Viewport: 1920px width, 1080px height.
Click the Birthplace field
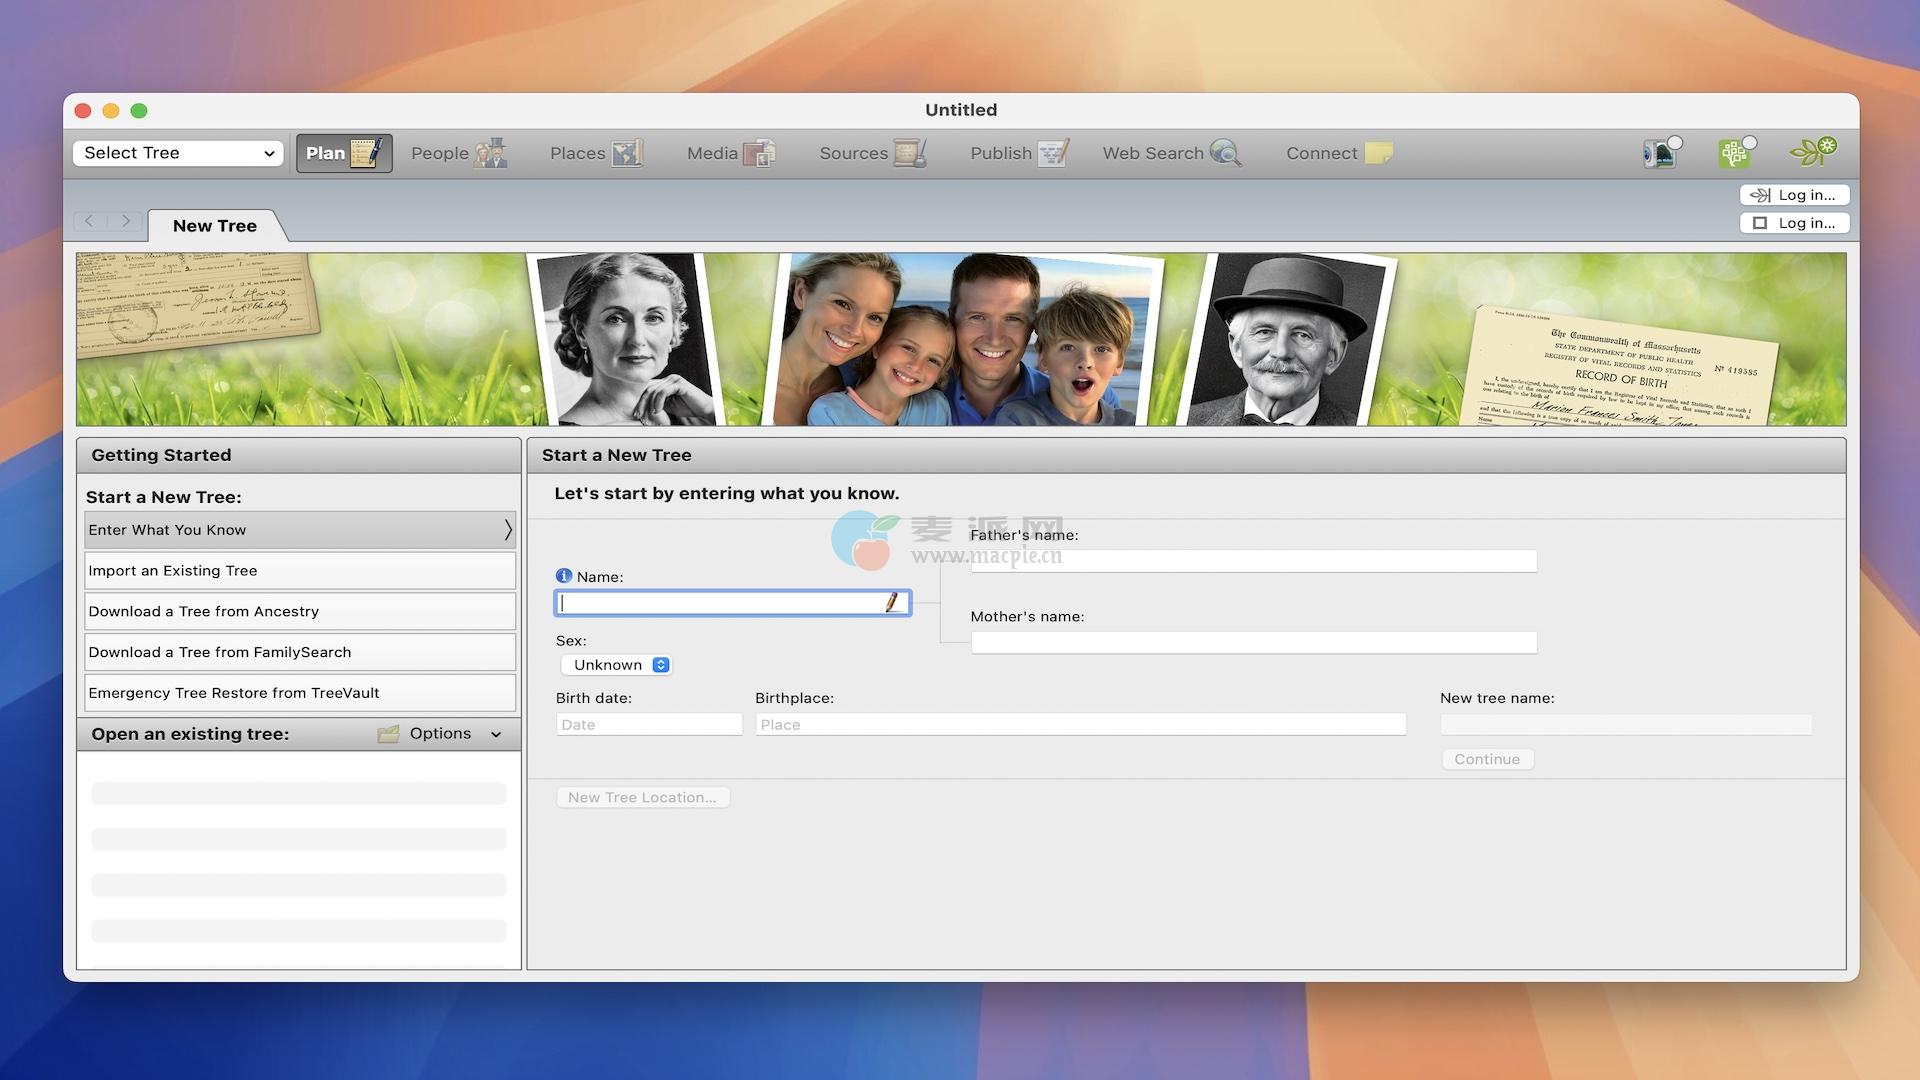coord(1081,724)
